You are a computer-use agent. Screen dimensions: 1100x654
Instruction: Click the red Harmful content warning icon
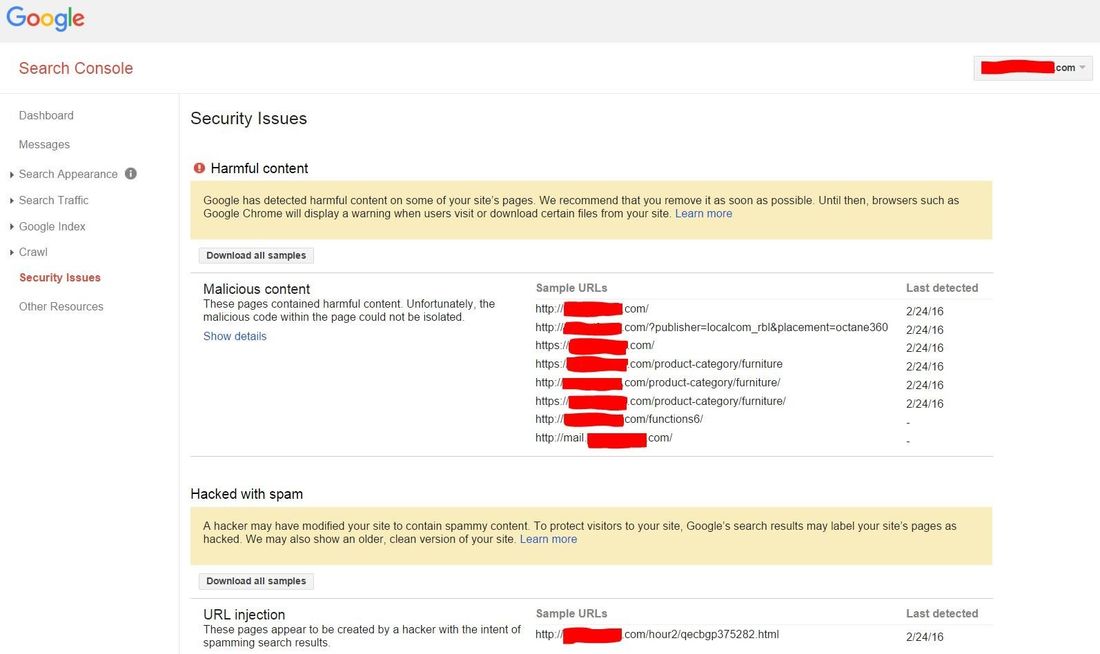[199, 168]
